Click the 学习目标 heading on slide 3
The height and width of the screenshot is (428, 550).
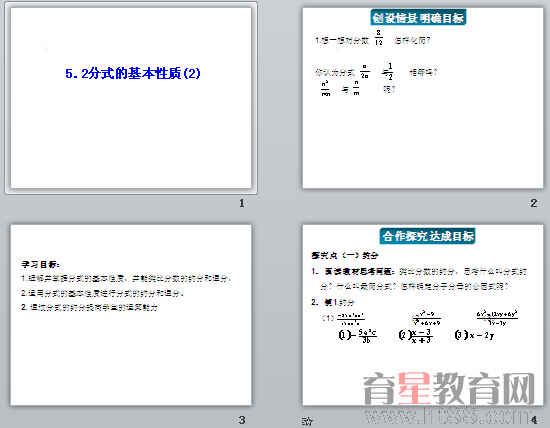pyautogui.click(x=40, y=264)
